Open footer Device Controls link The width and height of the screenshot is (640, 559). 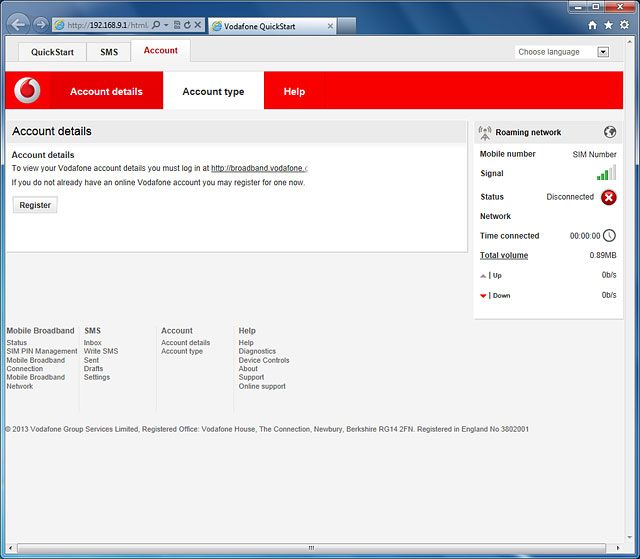click(x=264, y=360)
